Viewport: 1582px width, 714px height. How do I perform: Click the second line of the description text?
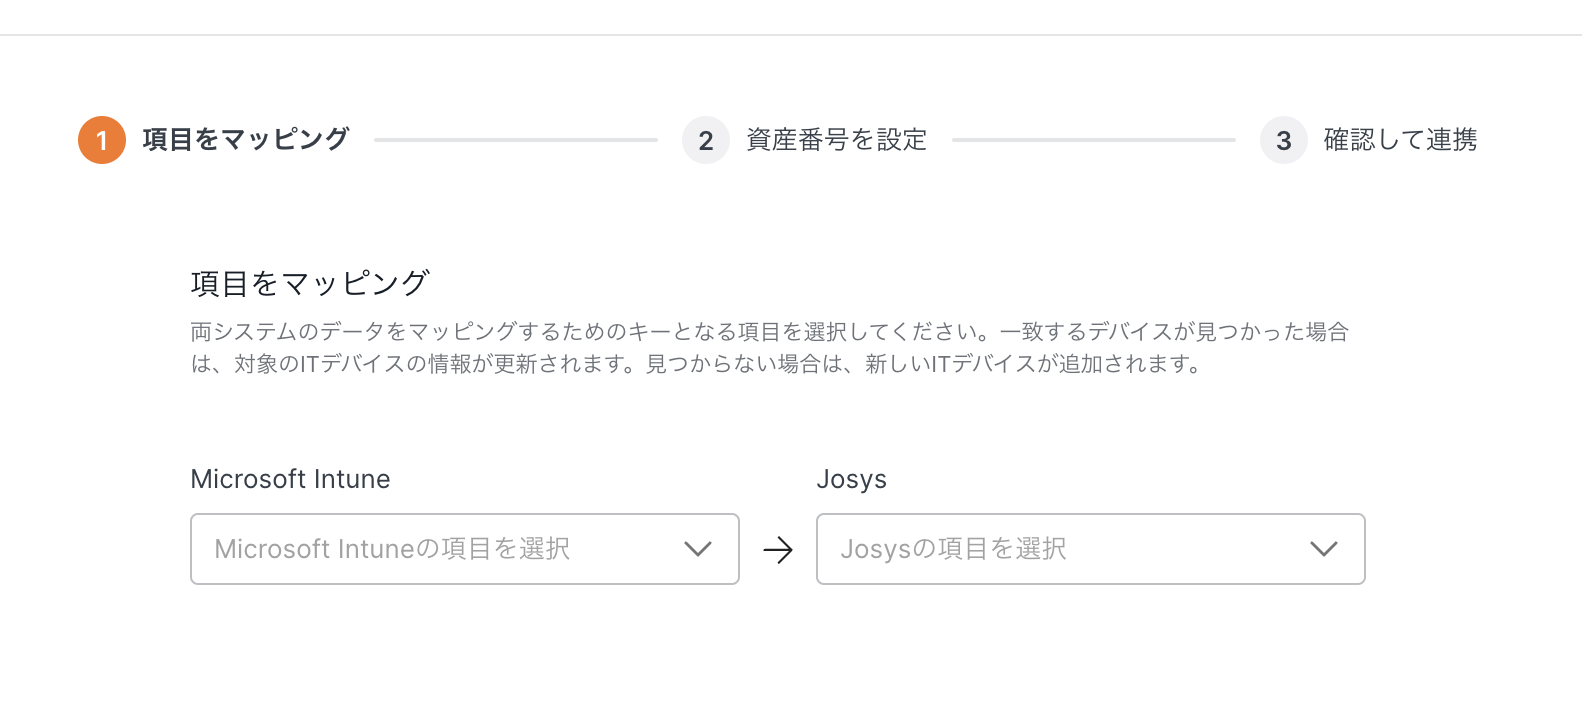pos(696,364)
